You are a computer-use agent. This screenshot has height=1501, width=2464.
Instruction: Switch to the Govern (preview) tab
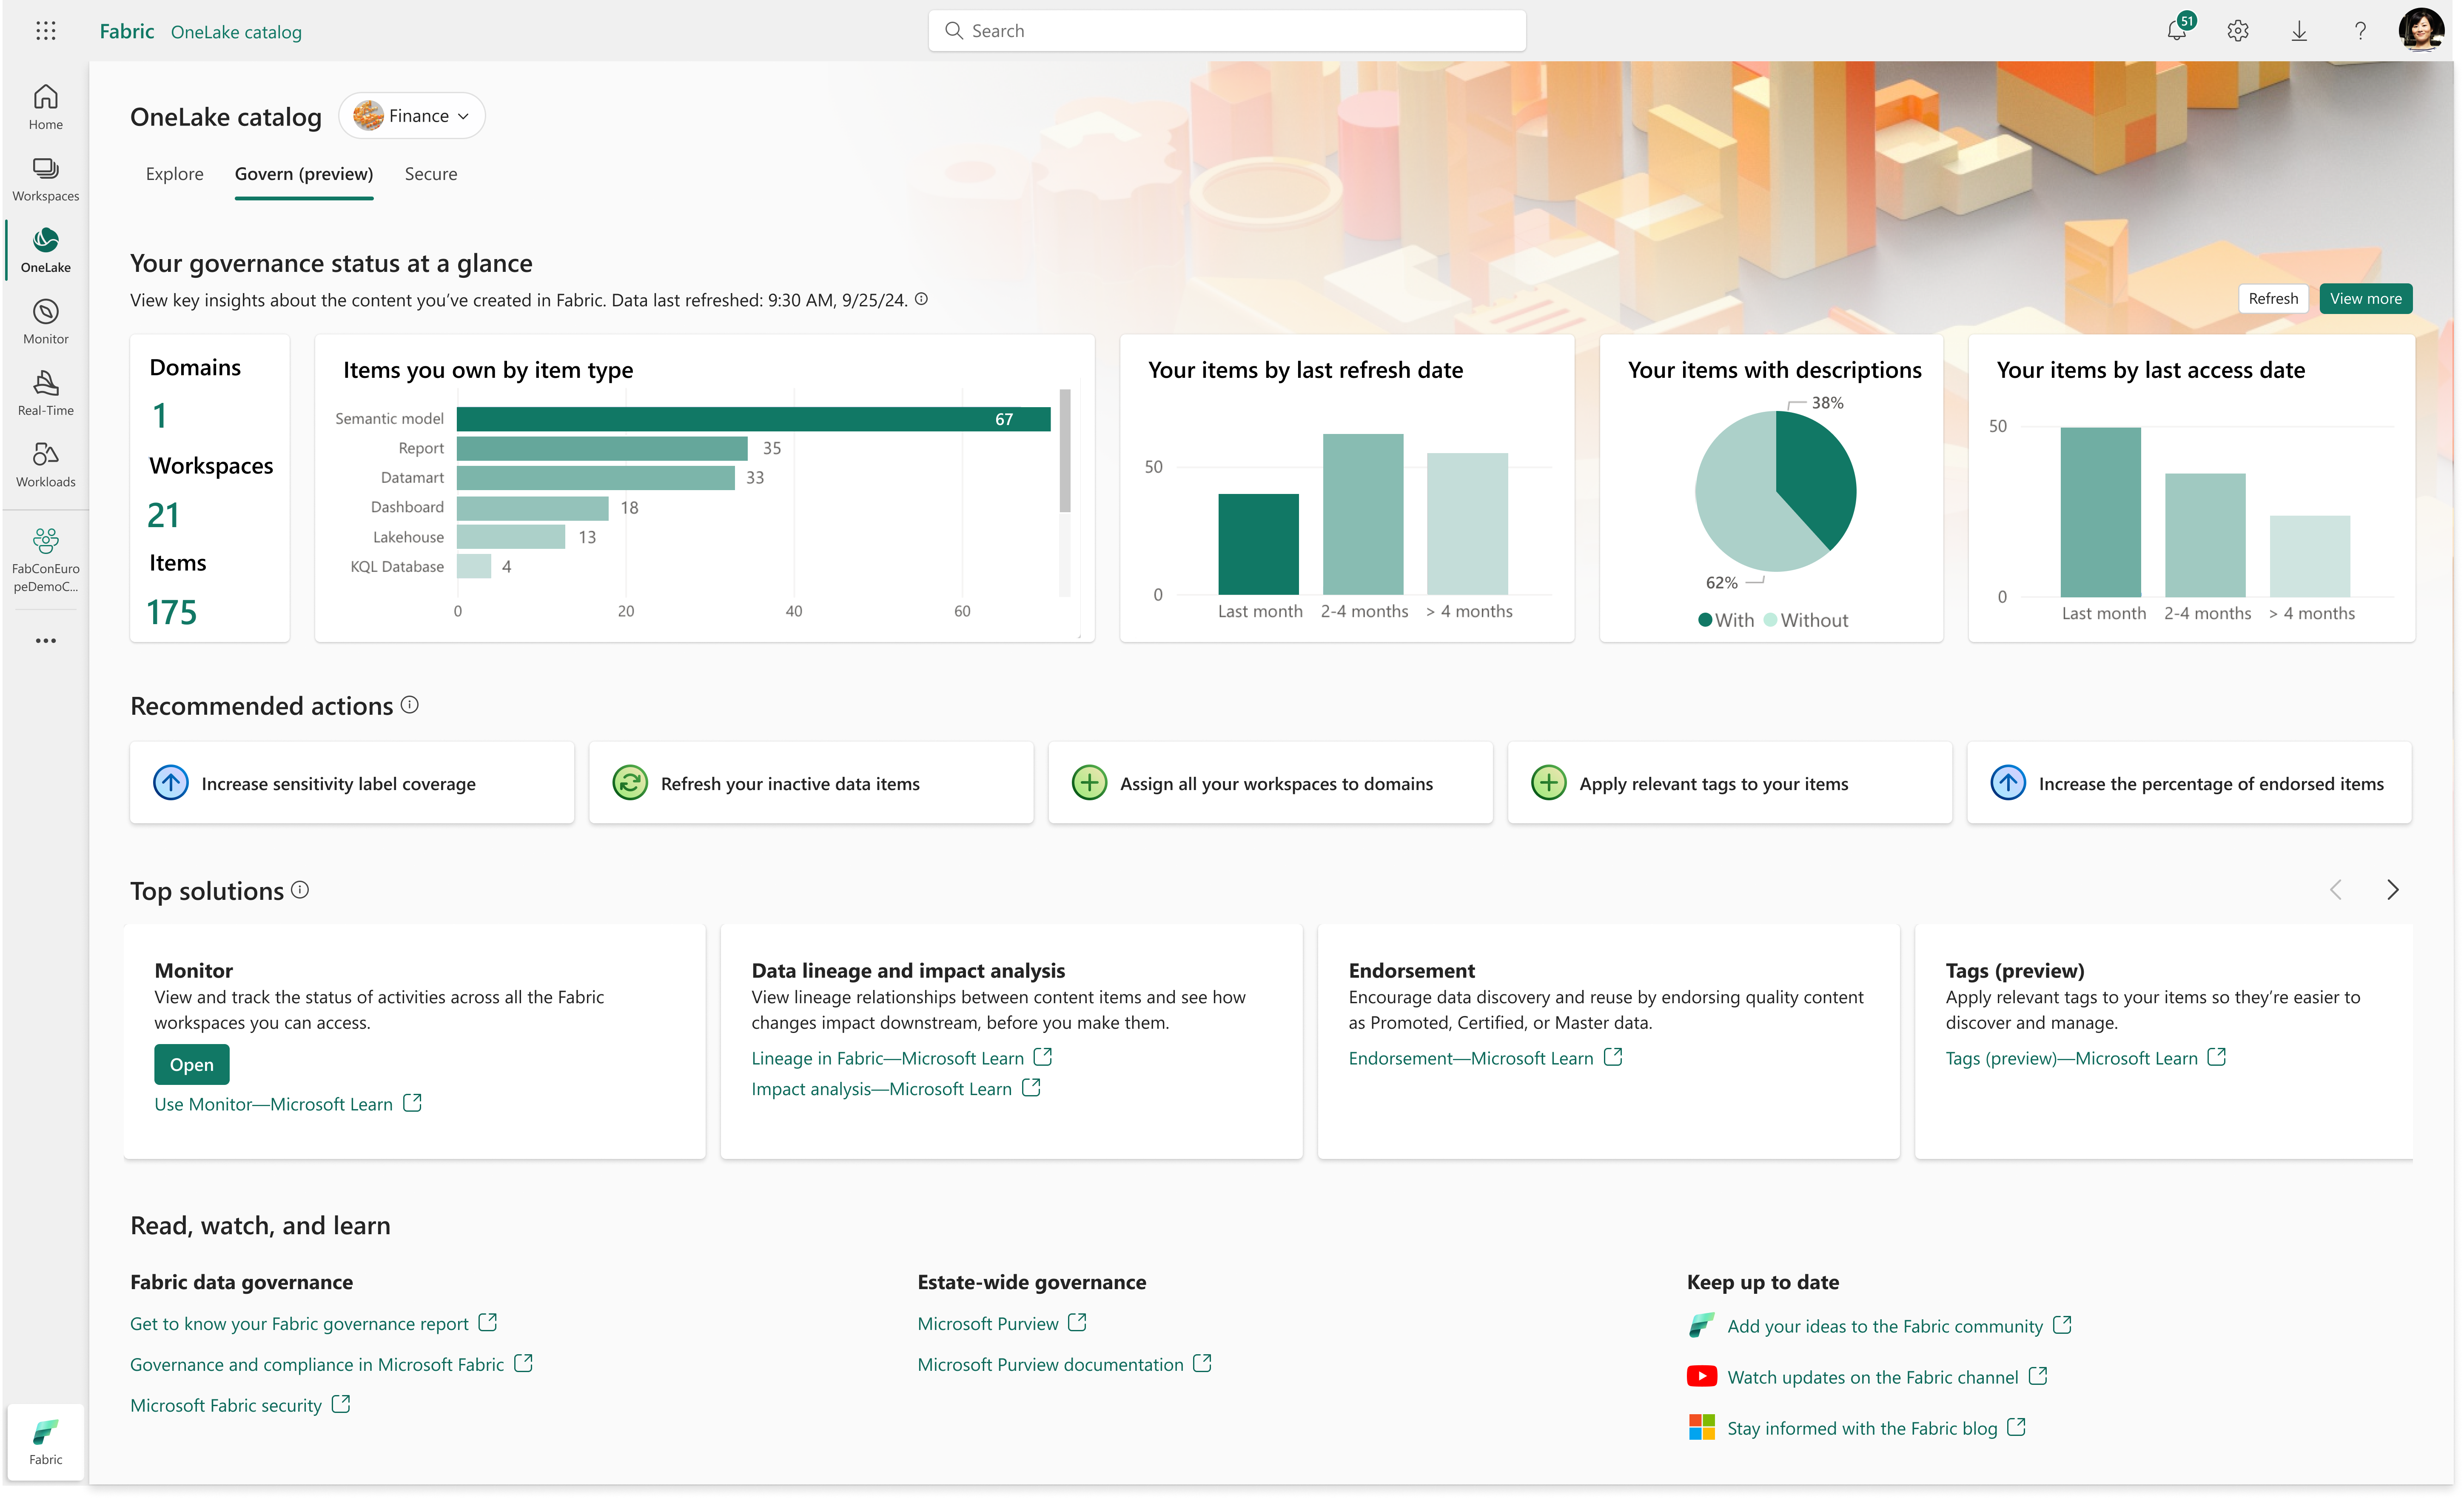tap(304, 174)
